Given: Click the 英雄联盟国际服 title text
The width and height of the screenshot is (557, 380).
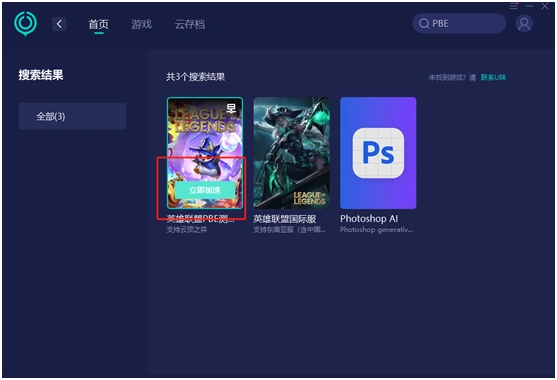Looking at the screenshot, I should [x=285, y=219].
